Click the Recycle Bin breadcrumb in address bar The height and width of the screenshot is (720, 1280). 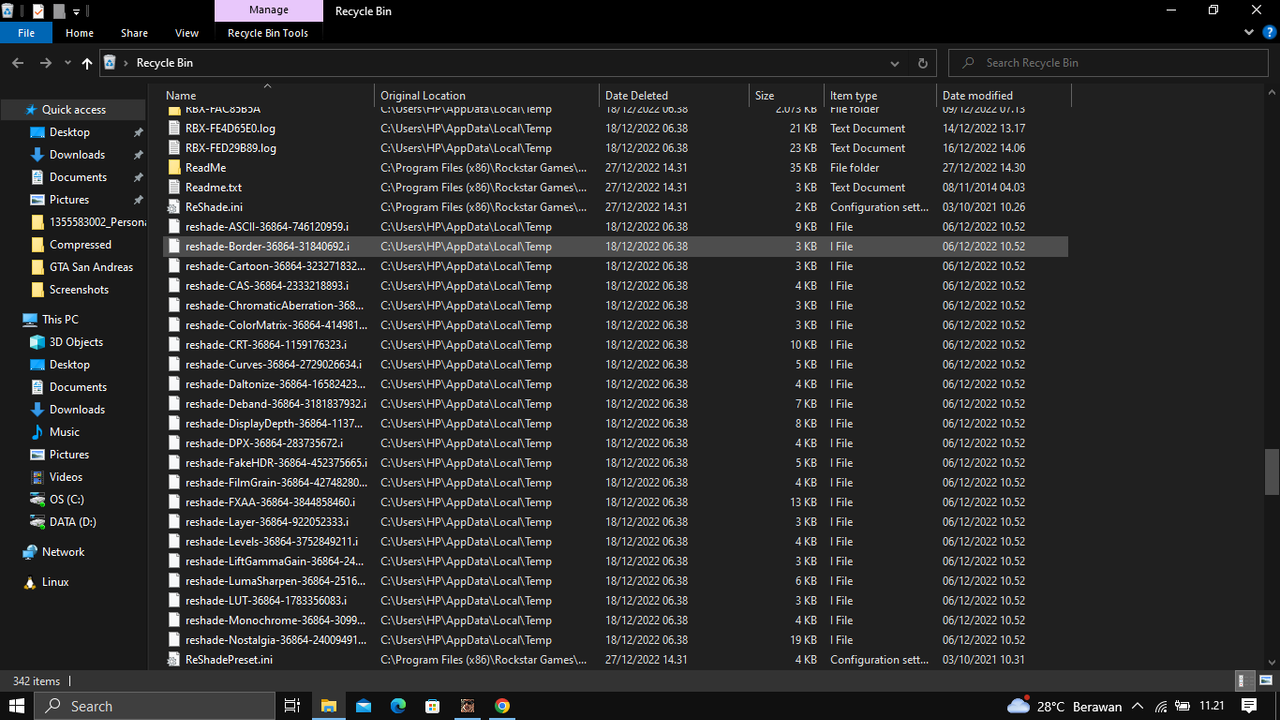point(165,63)
